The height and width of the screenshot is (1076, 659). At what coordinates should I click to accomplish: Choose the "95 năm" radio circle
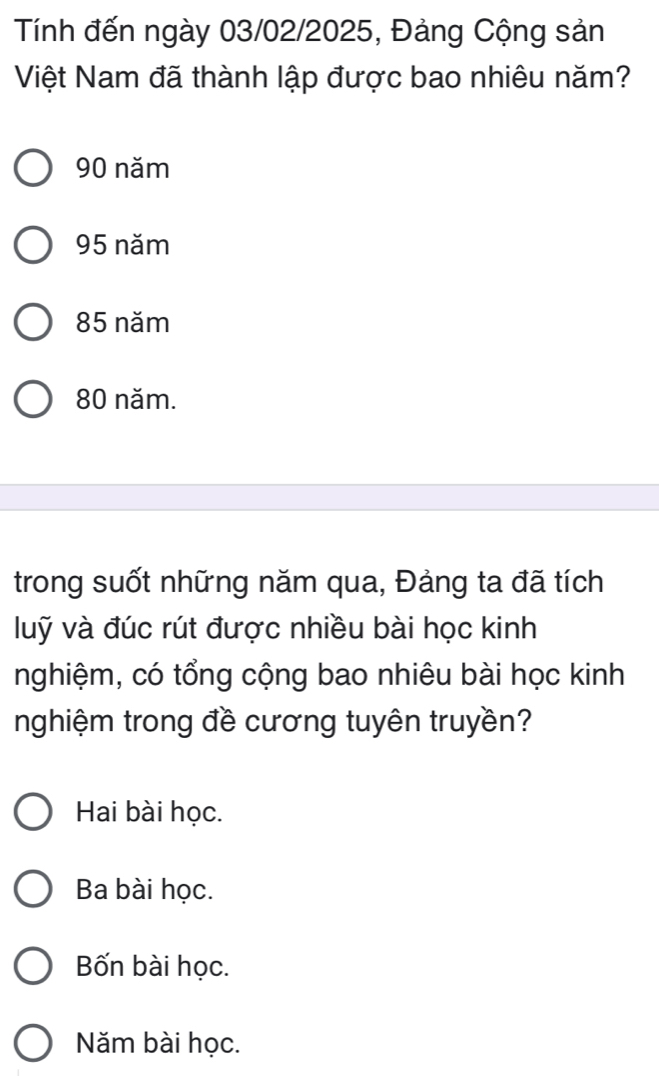(x=36, y=246)
